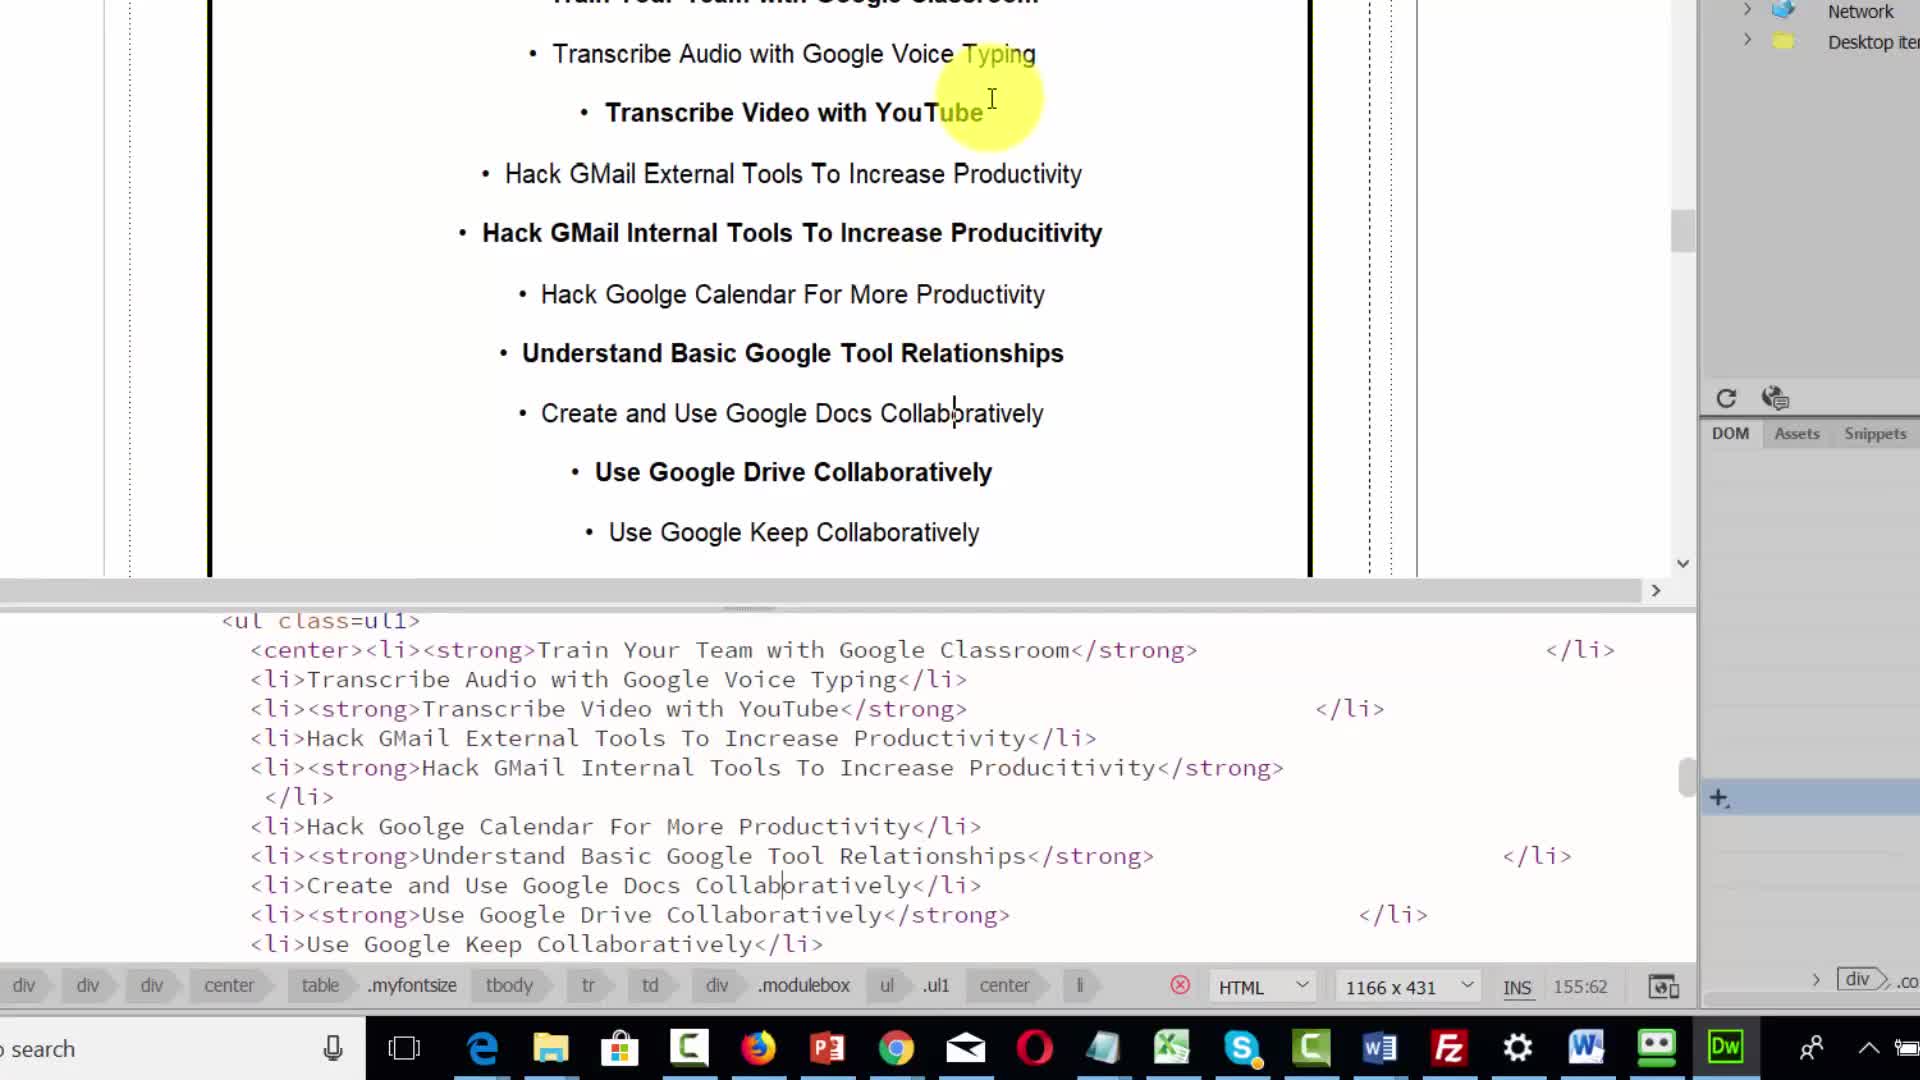1920x1080 pixels.
Task: Click code line 'Transcribe Audio with Google Voice Typing'
Action: coord(608,679)
